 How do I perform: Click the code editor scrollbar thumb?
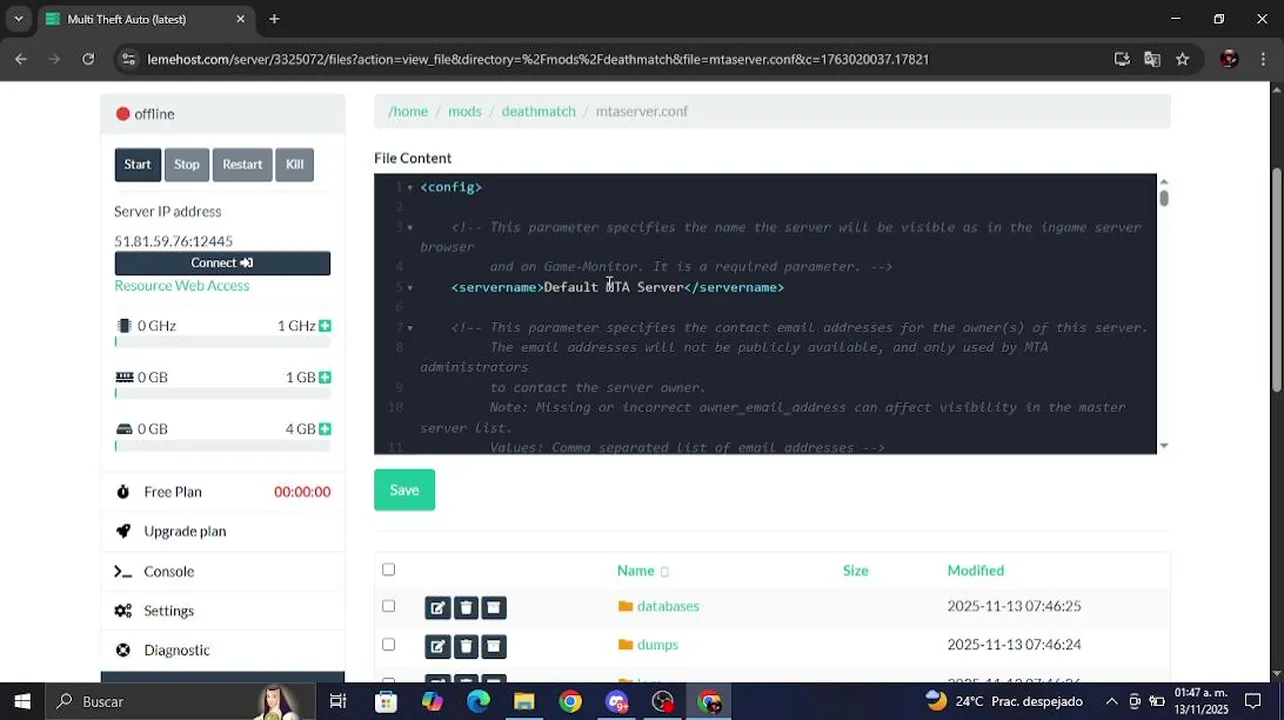coord(1164,198)
